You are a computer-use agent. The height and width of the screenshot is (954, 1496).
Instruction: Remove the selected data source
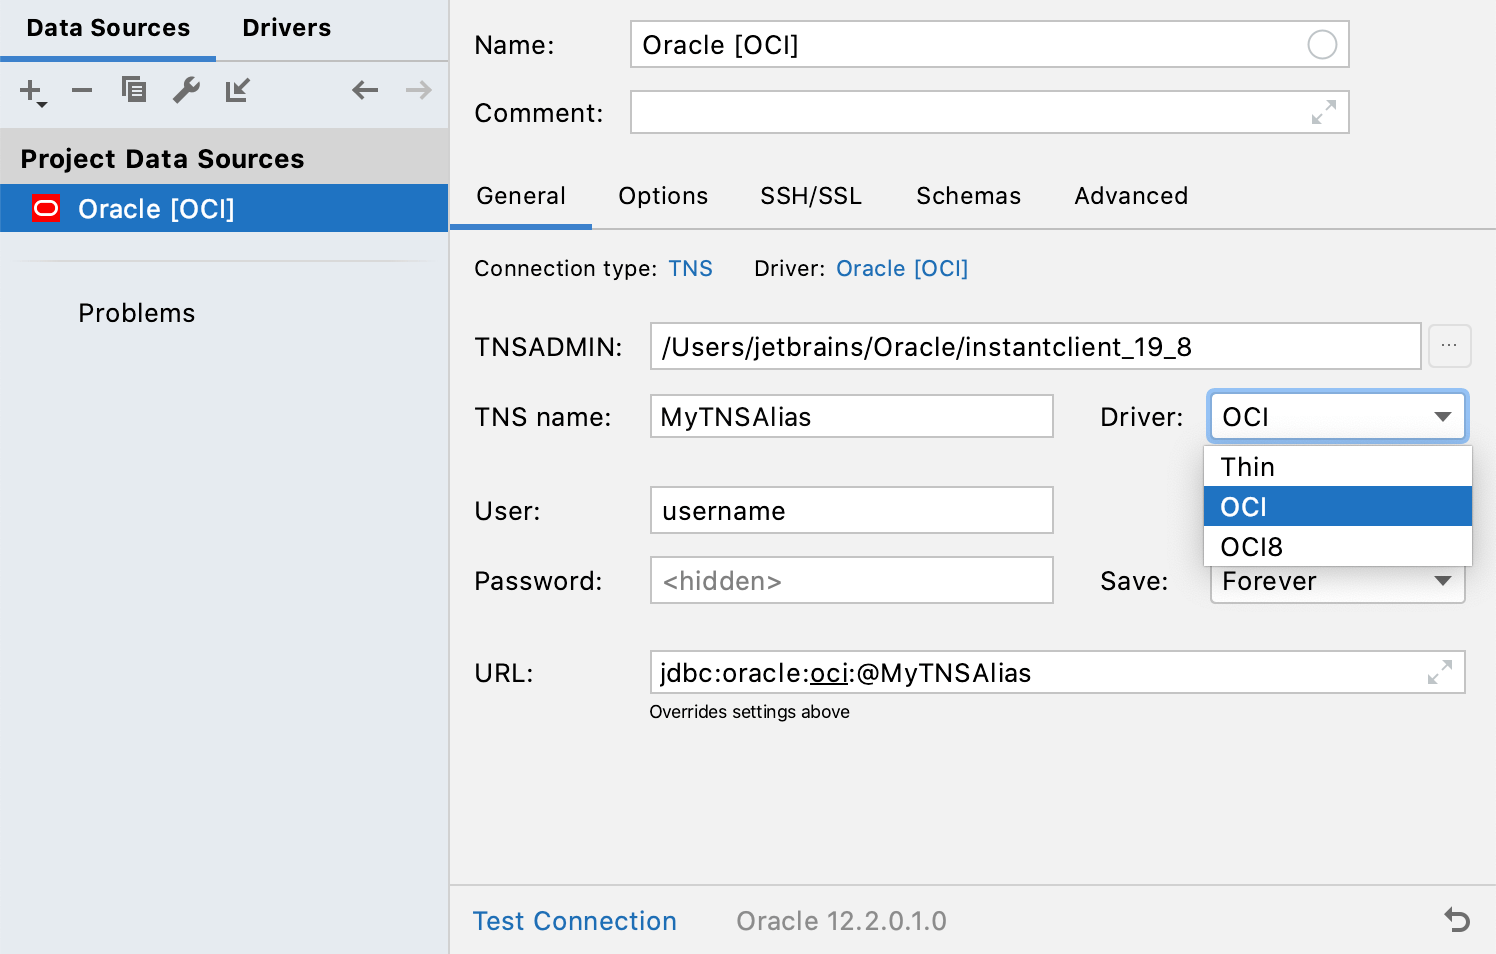[x=82, y=90]
